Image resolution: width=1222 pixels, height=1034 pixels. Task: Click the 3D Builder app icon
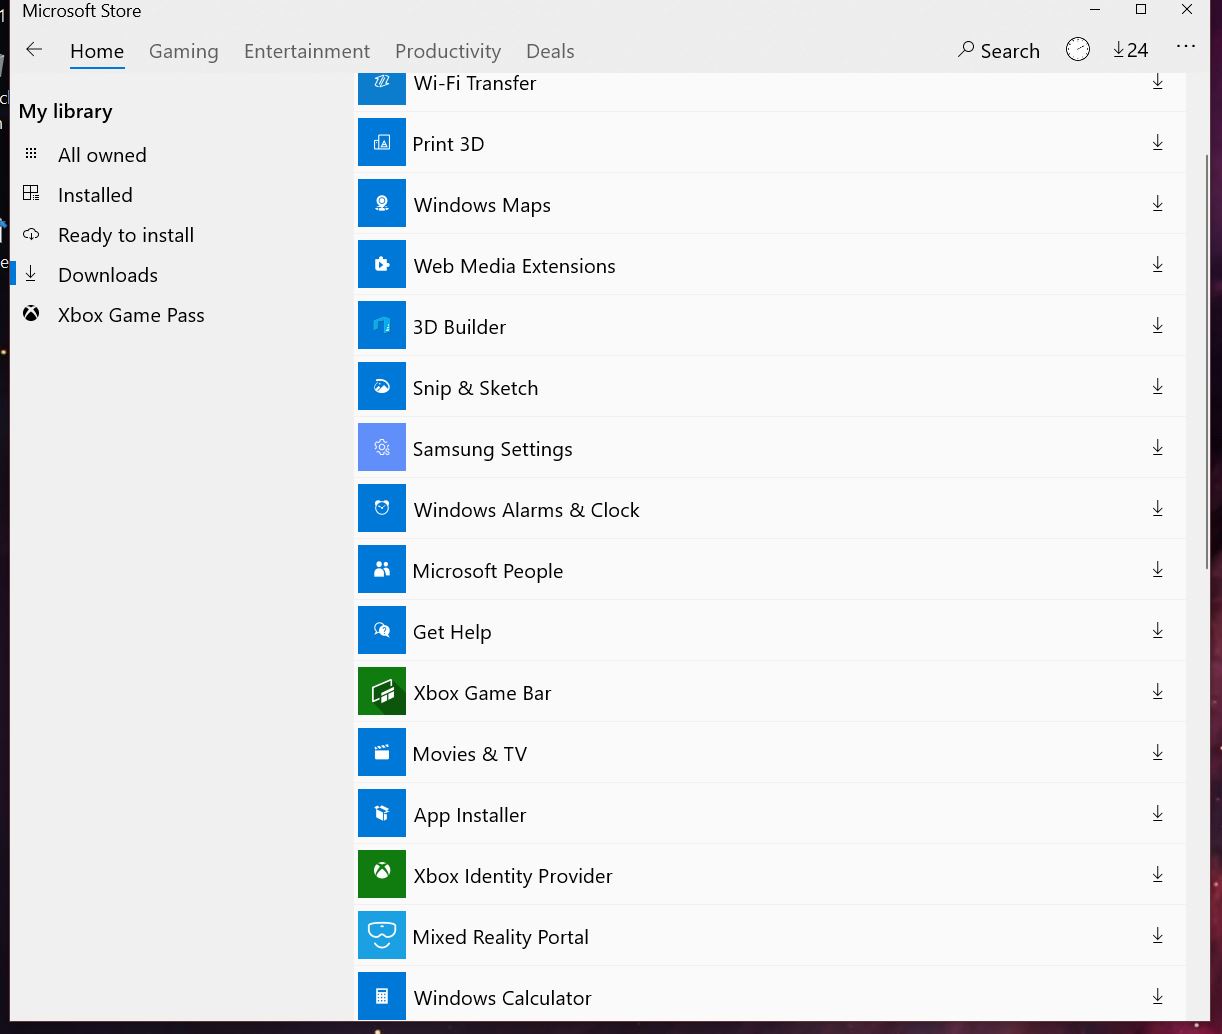pos(382,326)
